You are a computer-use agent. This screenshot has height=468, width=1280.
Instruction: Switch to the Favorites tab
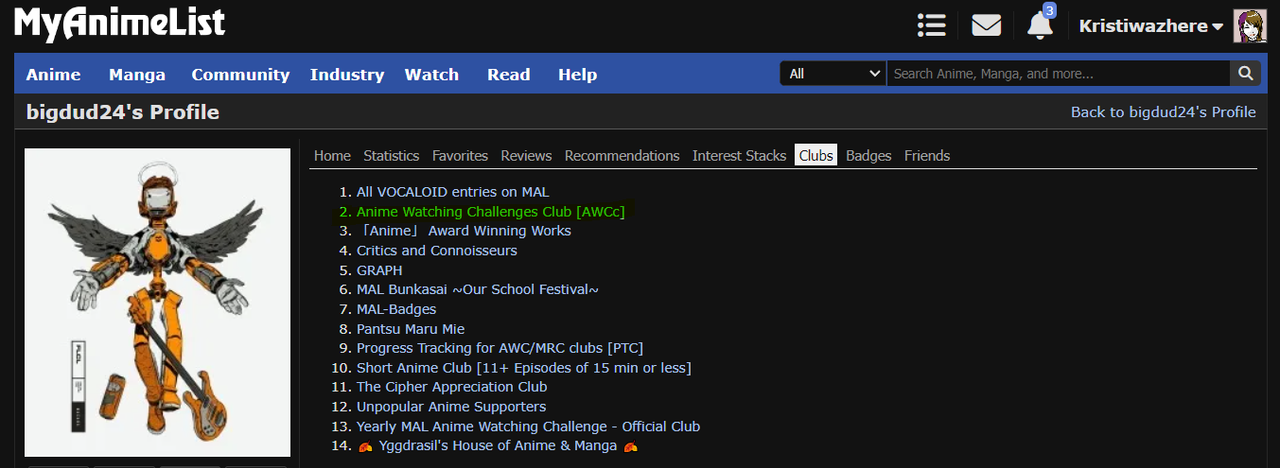[x=460, y=155]
